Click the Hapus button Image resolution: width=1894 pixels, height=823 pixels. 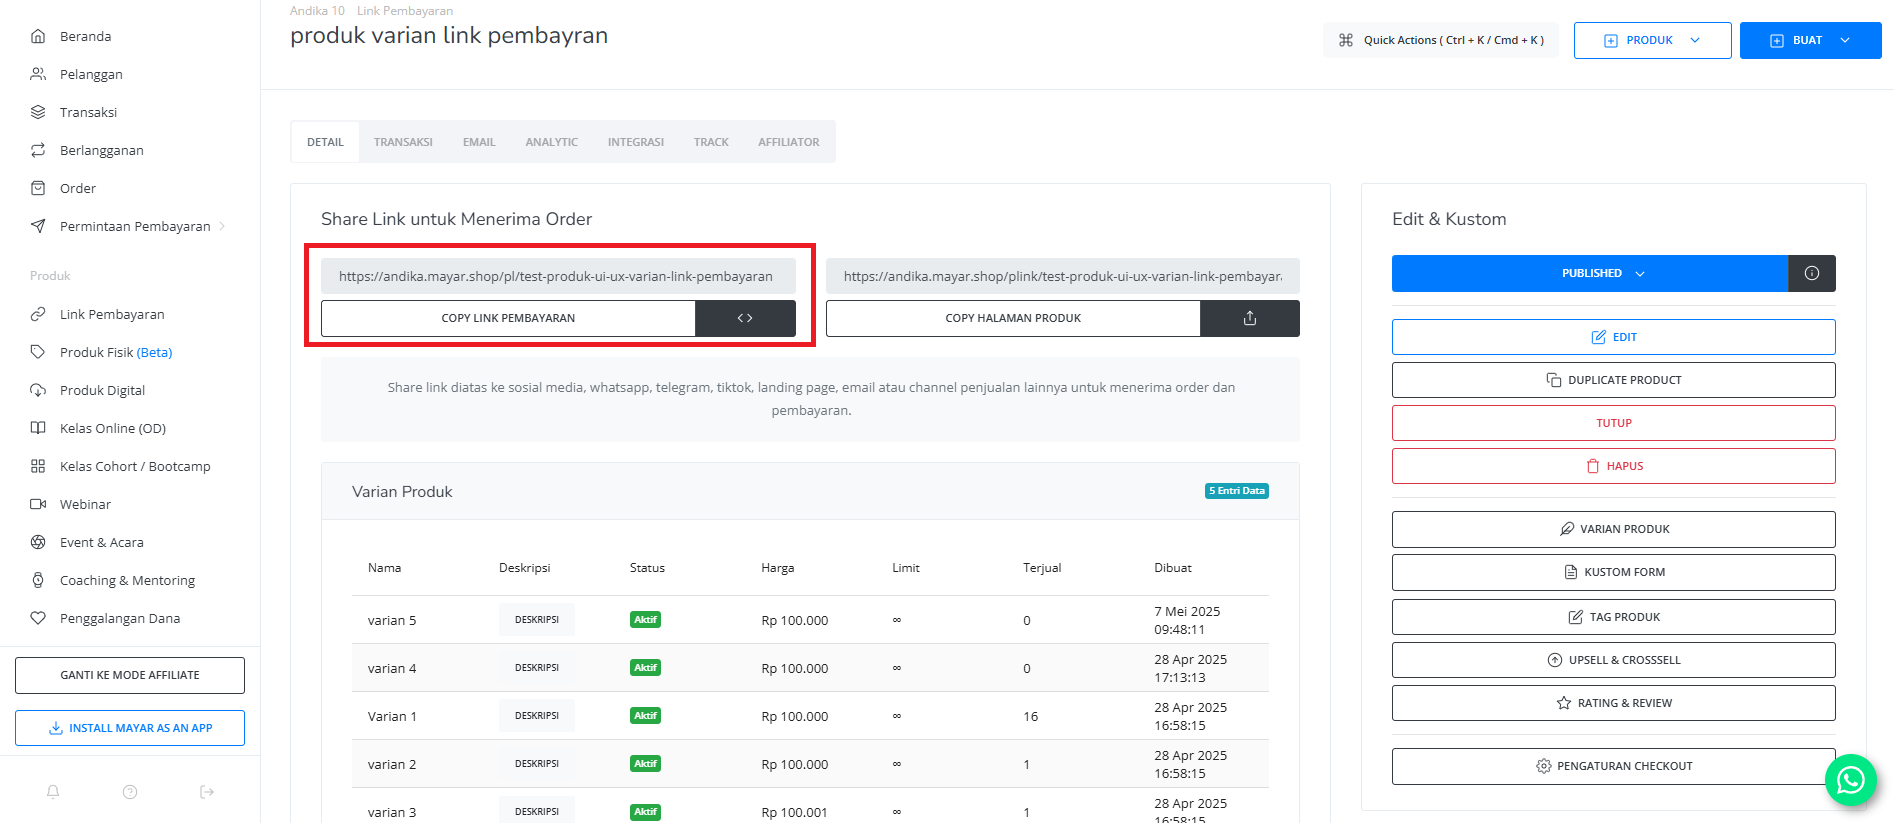1614,466
